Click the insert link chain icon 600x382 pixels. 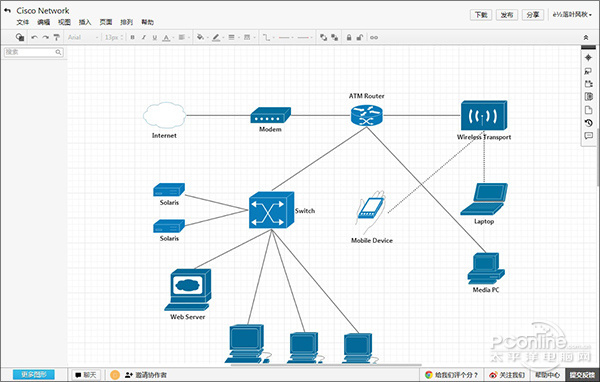pos(374,37)
